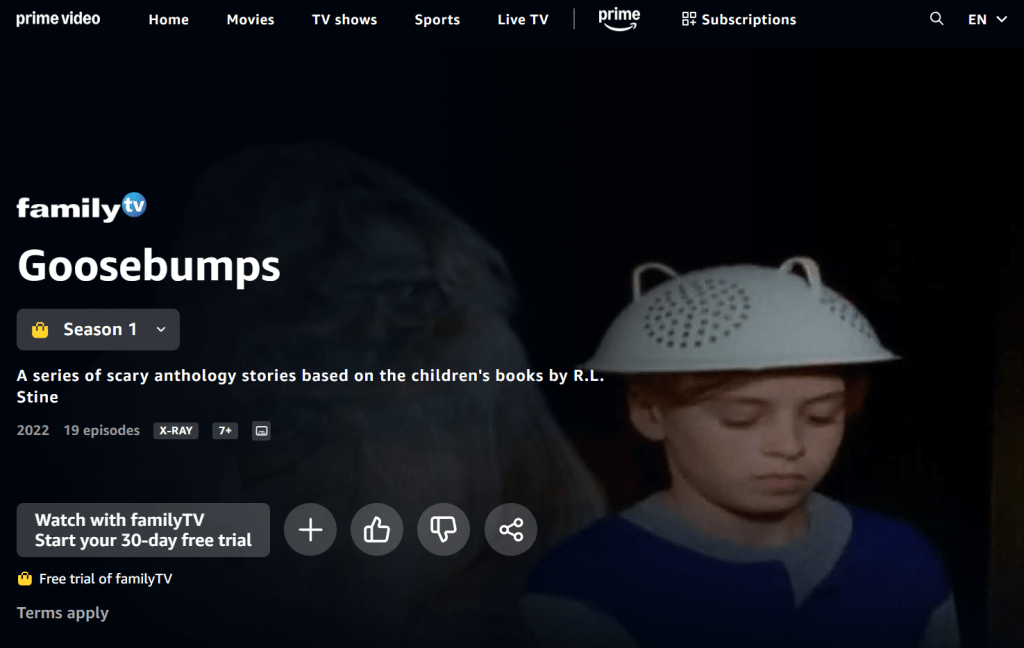
Task: Open the Terms apply link
Action: 63,613
